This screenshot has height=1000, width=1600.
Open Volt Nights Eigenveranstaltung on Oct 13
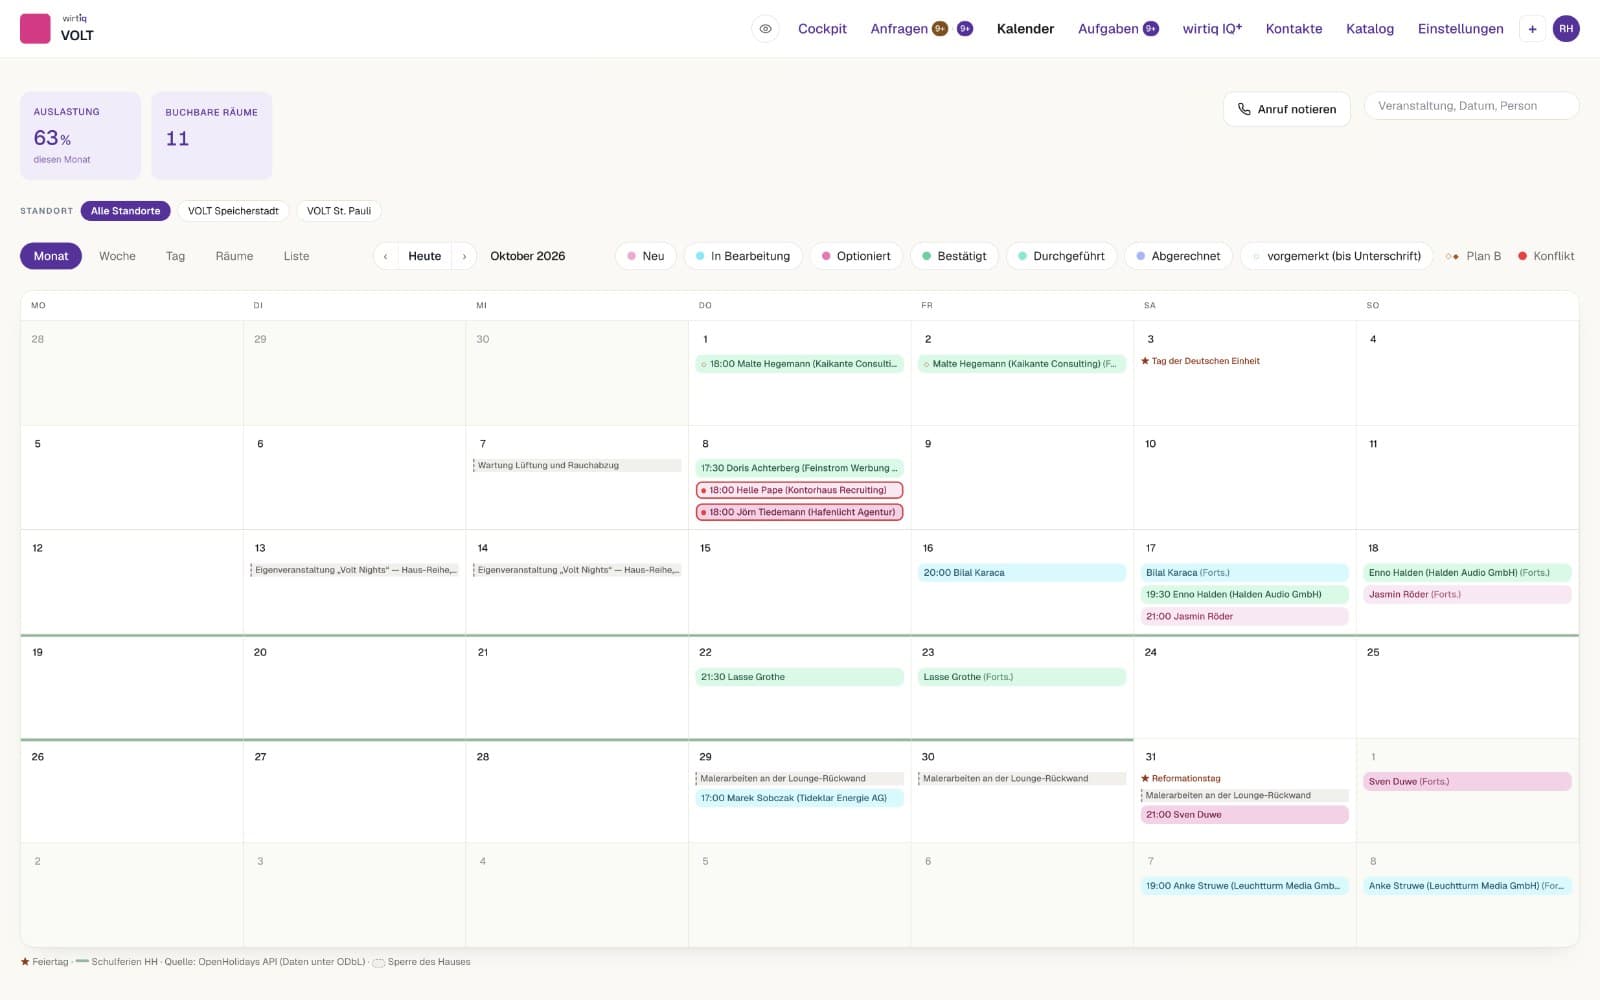pos(354,570)
